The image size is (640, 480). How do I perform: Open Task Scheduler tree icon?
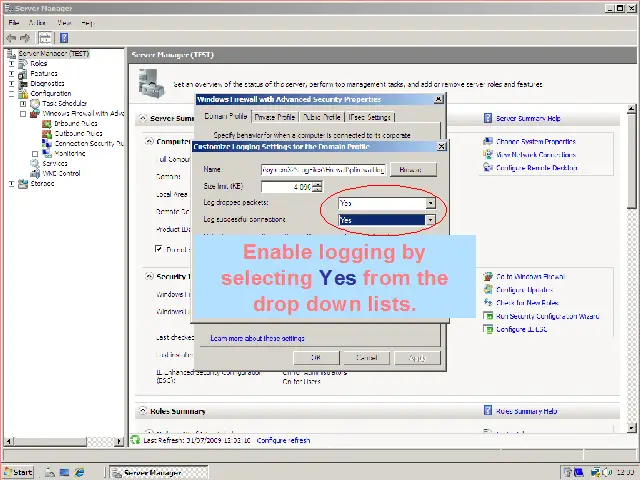[x=35, y=104]
